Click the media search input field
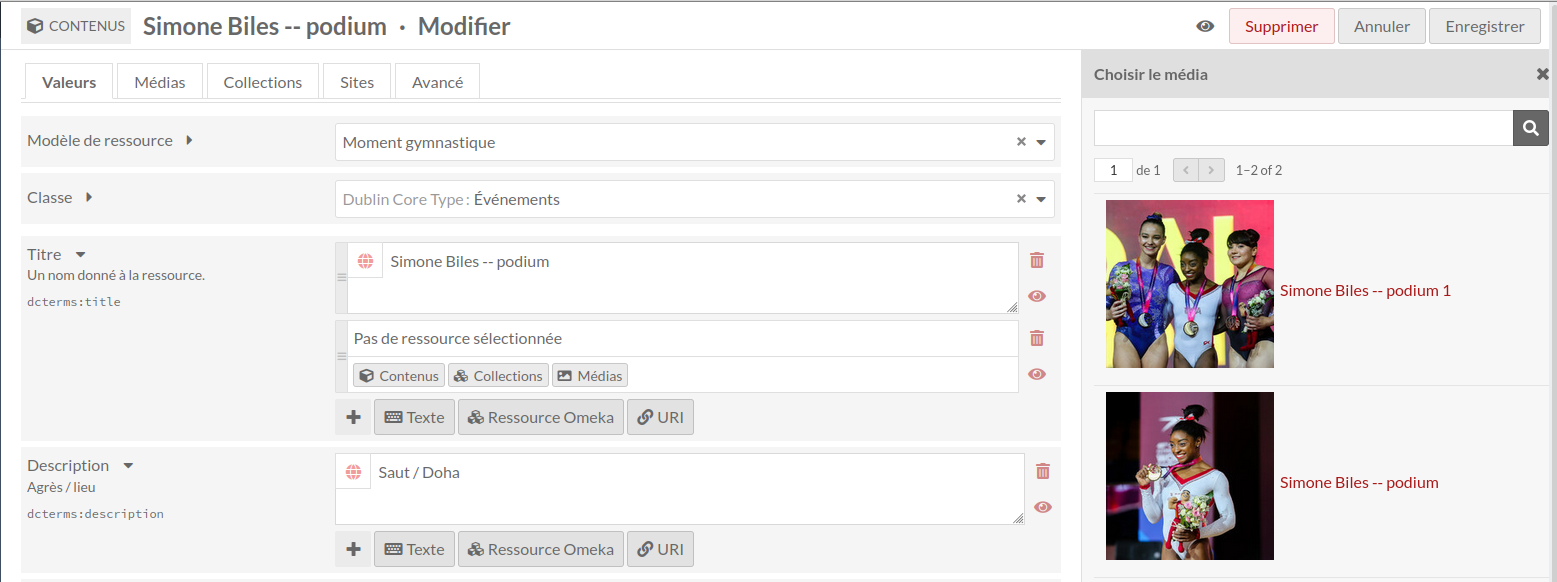Screen dimensions: 1557x582 (x=1303, y=128)
